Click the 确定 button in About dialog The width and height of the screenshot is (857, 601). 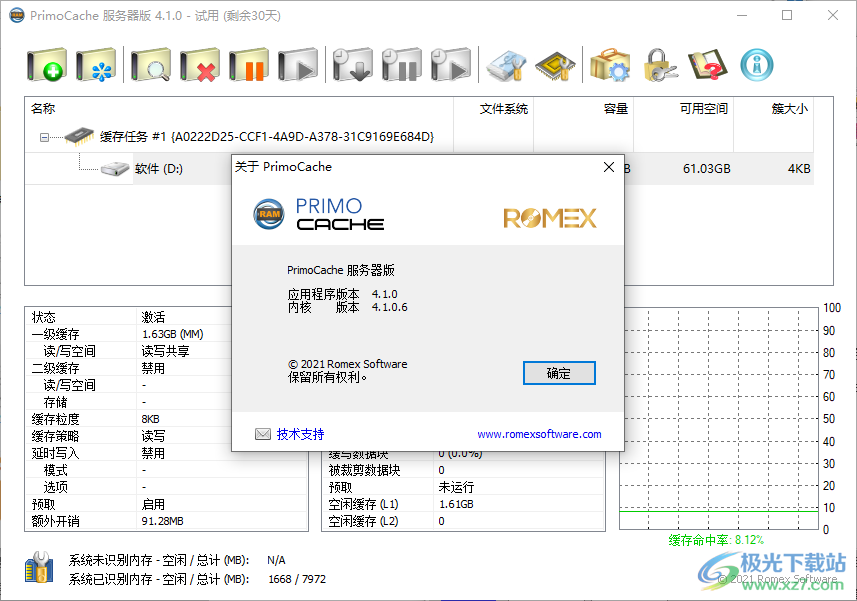(559, 373)
